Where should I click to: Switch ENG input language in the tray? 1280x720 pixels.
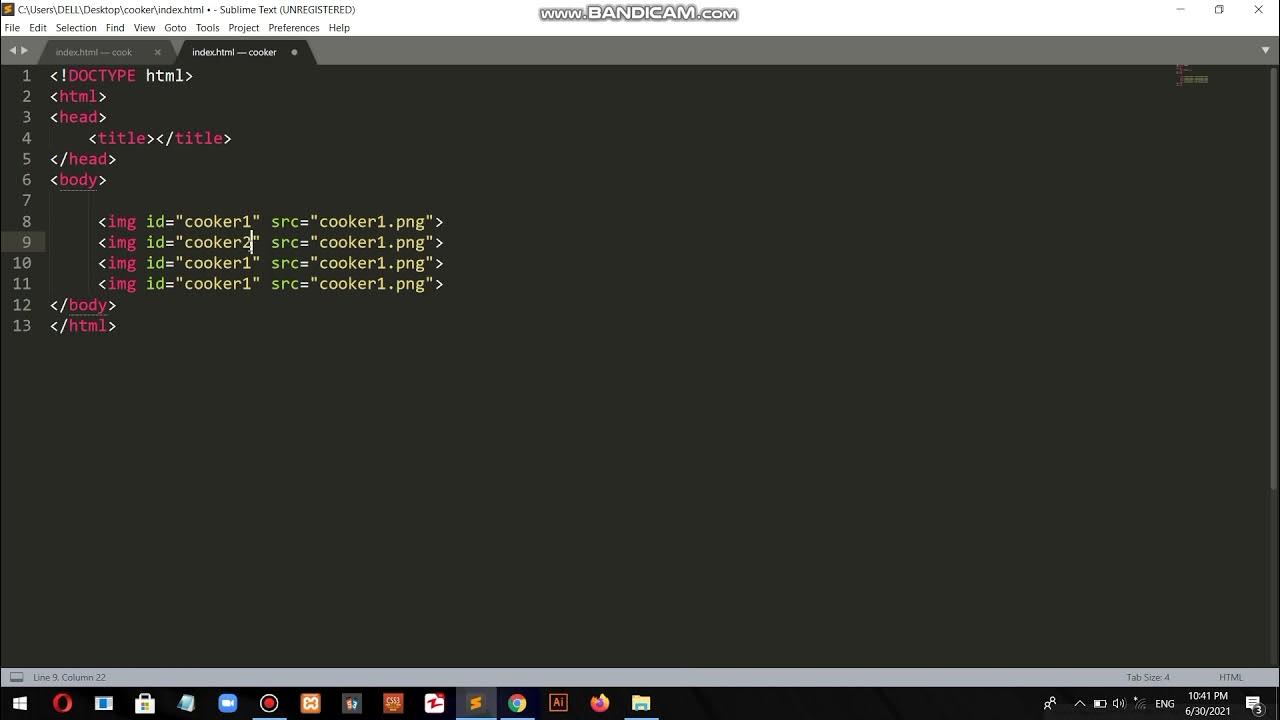[x=1165, y=704]
